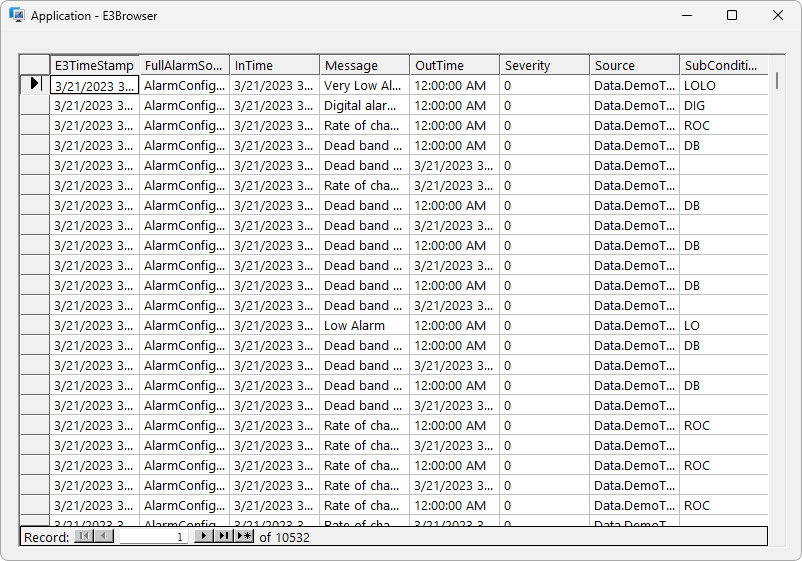Click the Digital alar... message cell

point(364,105)
